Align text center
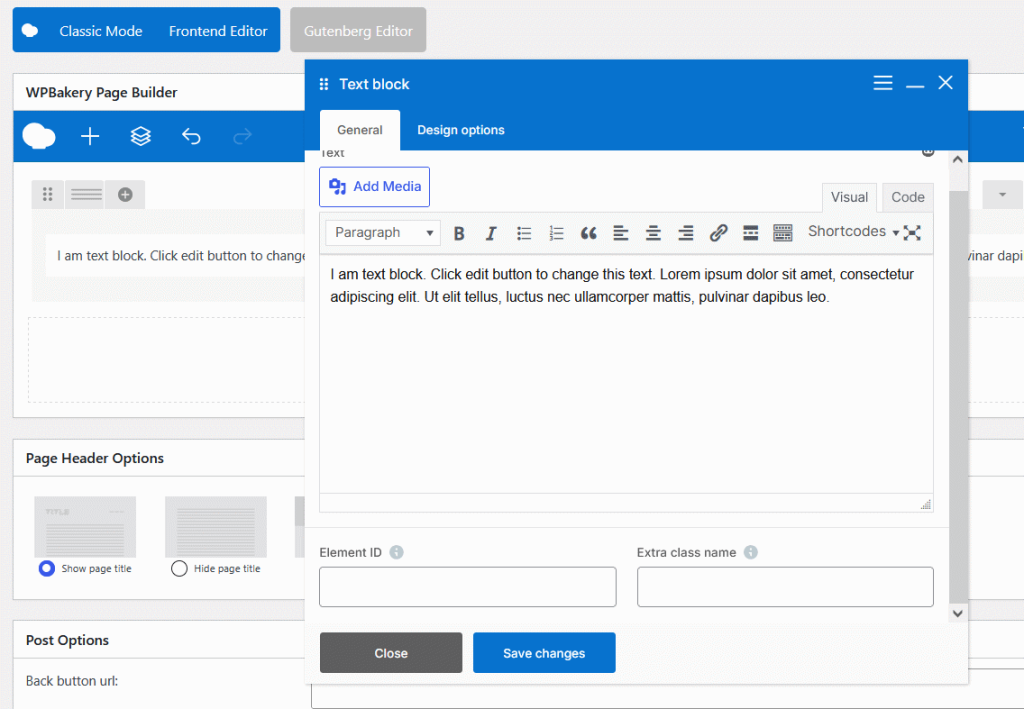 (x=653, y=233)
